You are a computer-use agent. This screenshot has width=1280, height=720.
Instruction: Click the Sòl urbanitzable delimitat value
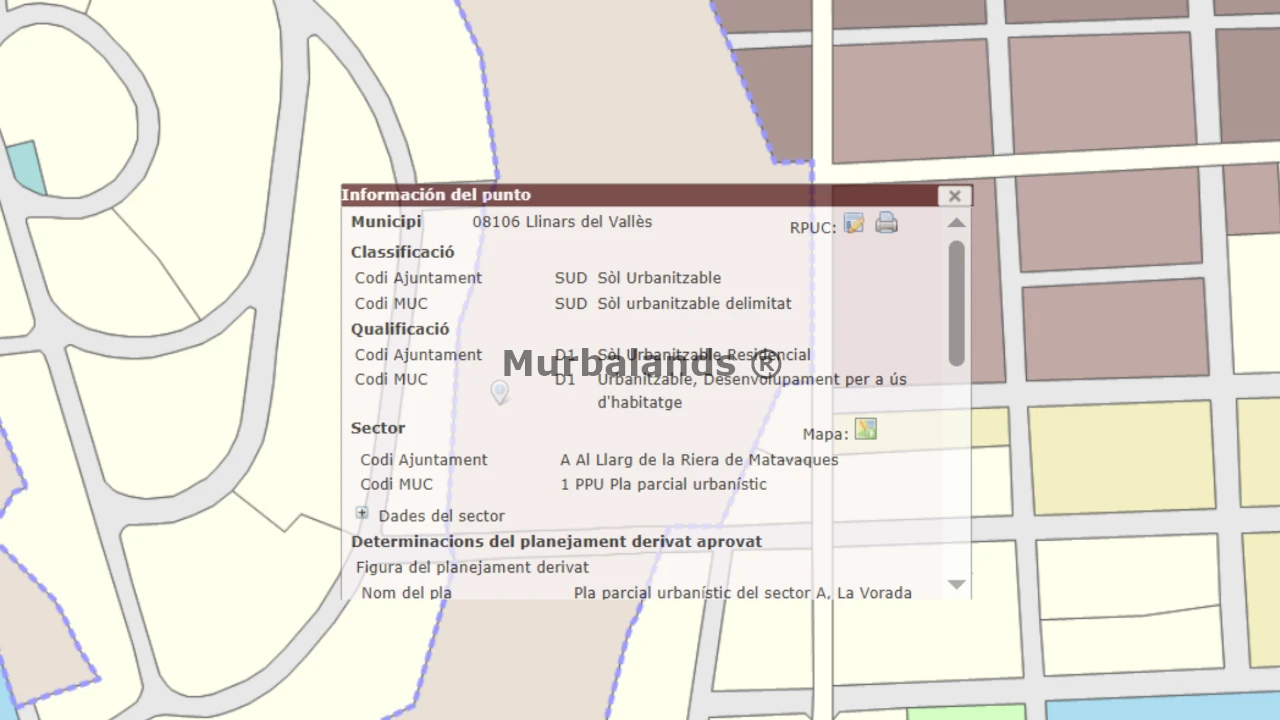coord(694,303)
